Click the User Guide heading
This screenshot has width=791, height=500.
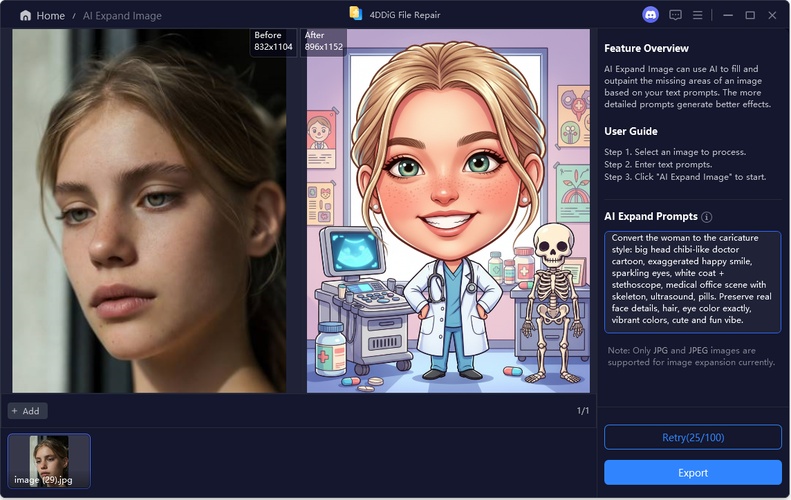click(631, 131)
